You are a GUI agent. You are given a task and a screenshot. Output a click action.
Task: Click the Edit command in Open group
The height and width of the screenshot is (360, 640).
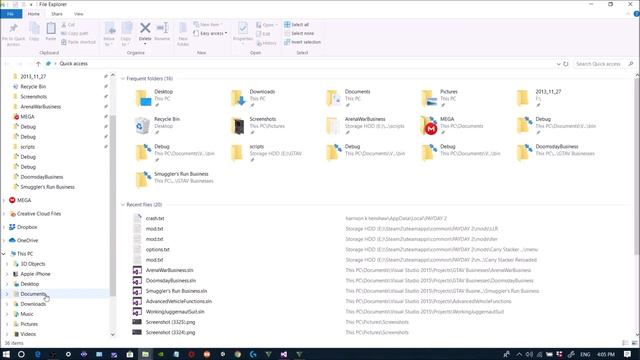pyautogui.click(x=263, y=34)
